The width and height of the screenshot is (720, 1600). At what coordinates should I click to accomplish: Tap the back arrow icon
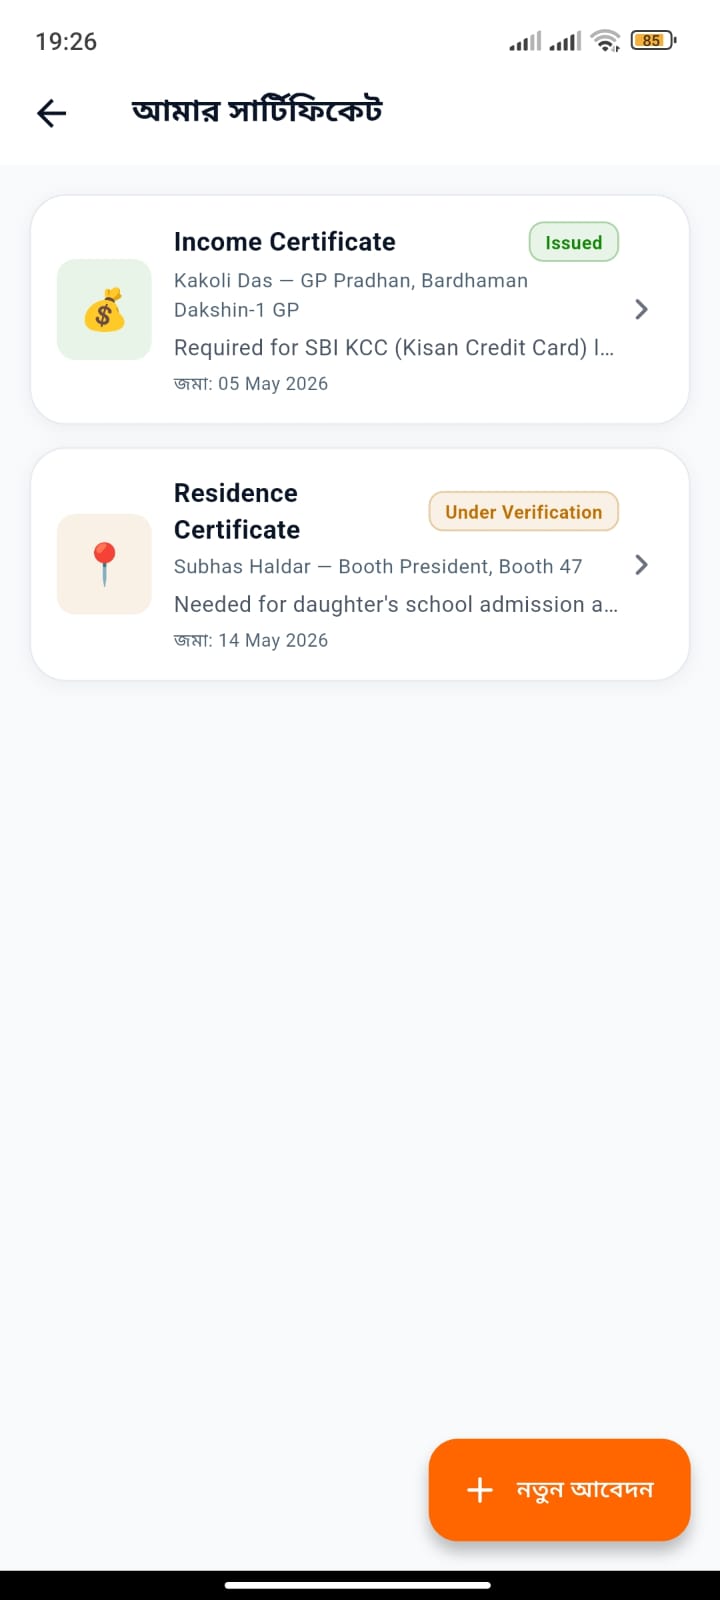[x=51, y=113]
